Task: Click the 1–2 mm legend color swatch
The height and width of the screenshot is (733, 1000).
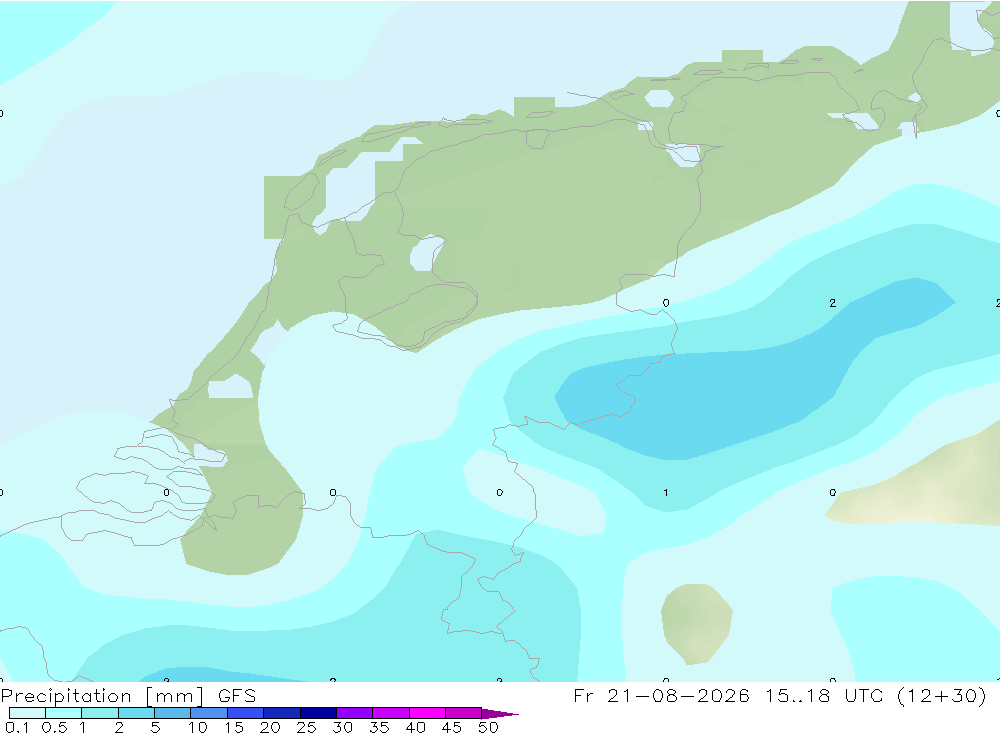Action: click(x=100, y=713)
